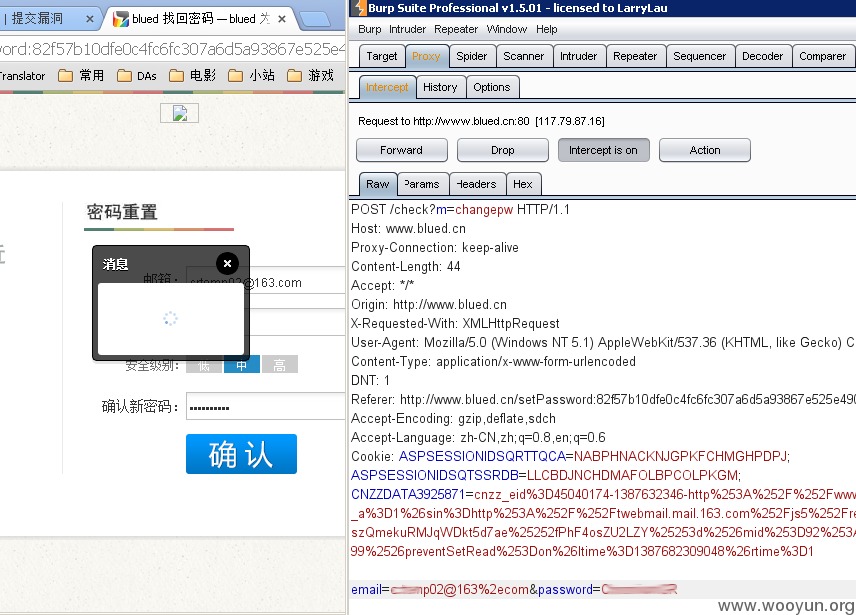Open the 游戏 bookmarks folder
The width and height of the screenshot is (856, 615).
coord(310,75)
